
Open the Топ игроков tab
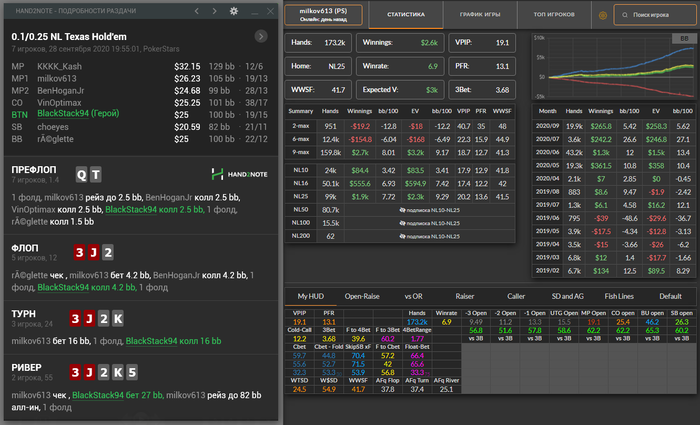coord(554,16)
